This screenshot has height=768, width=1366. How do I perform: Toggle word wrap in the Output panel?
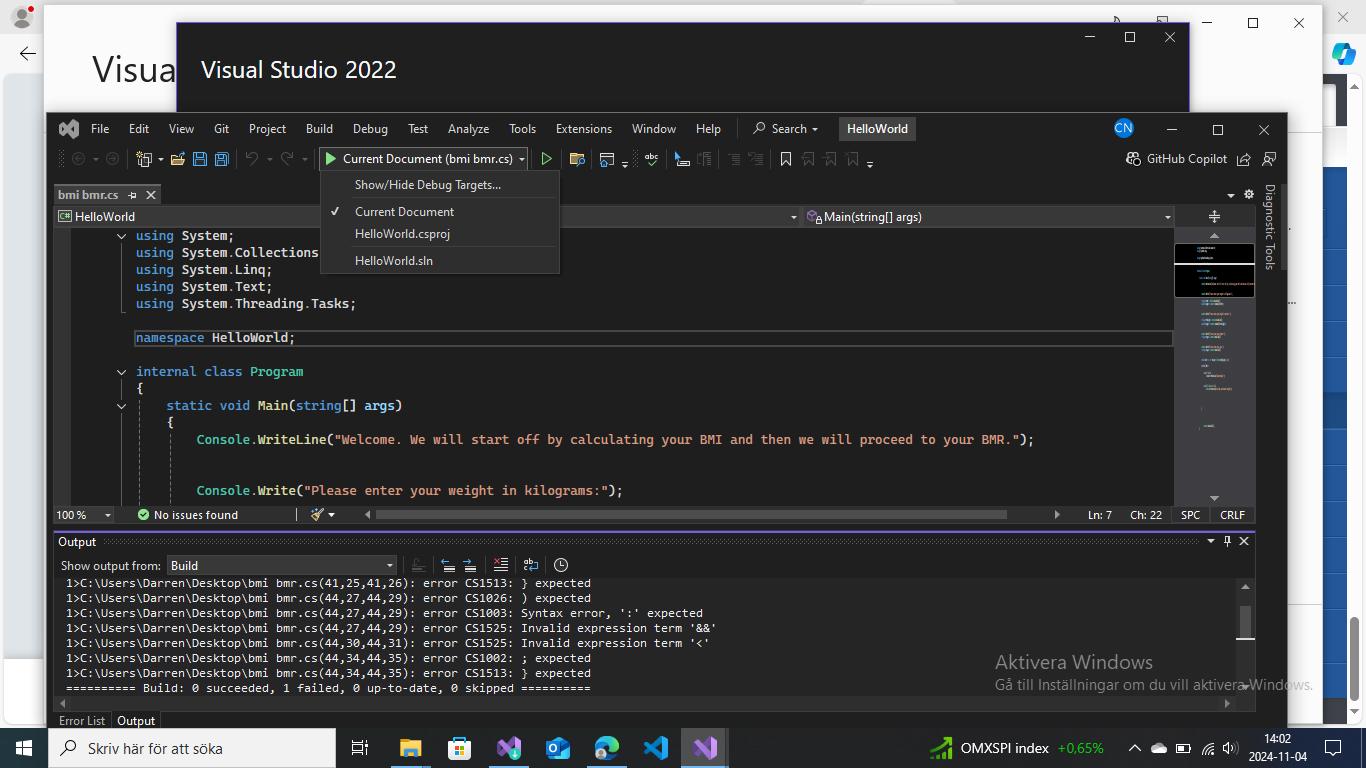[x=530, y=565]
